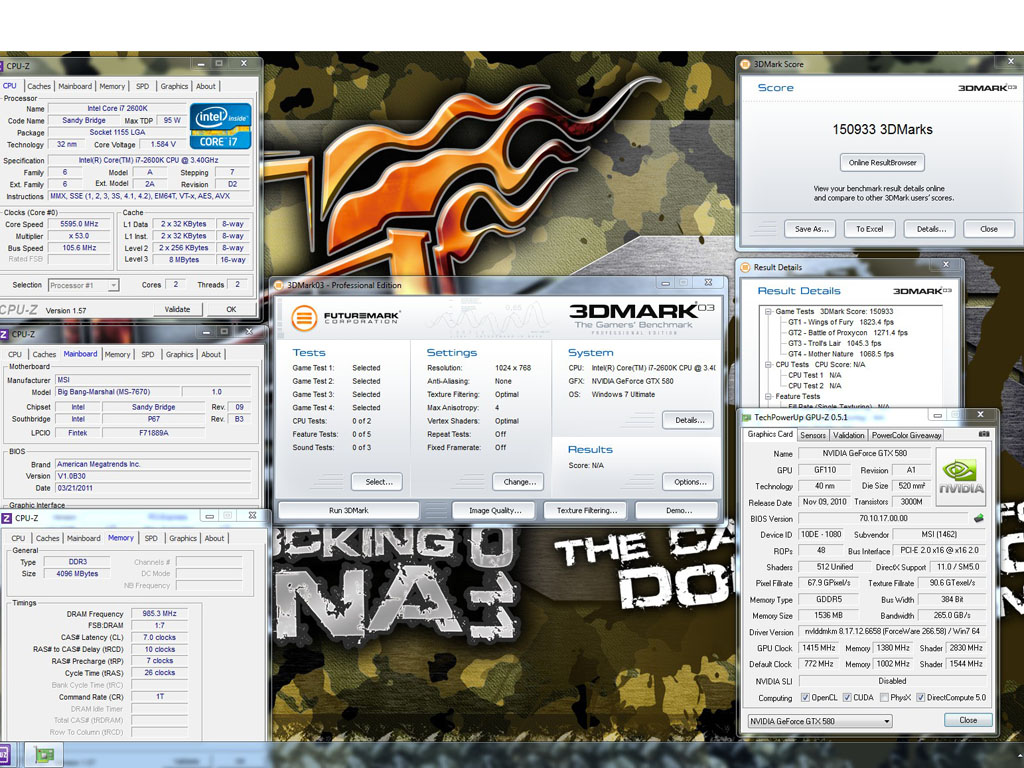The image size is (1024, 768).
Task: Select GT2 - Battle of Proxycon result row
Action: (x=848, y=332)
